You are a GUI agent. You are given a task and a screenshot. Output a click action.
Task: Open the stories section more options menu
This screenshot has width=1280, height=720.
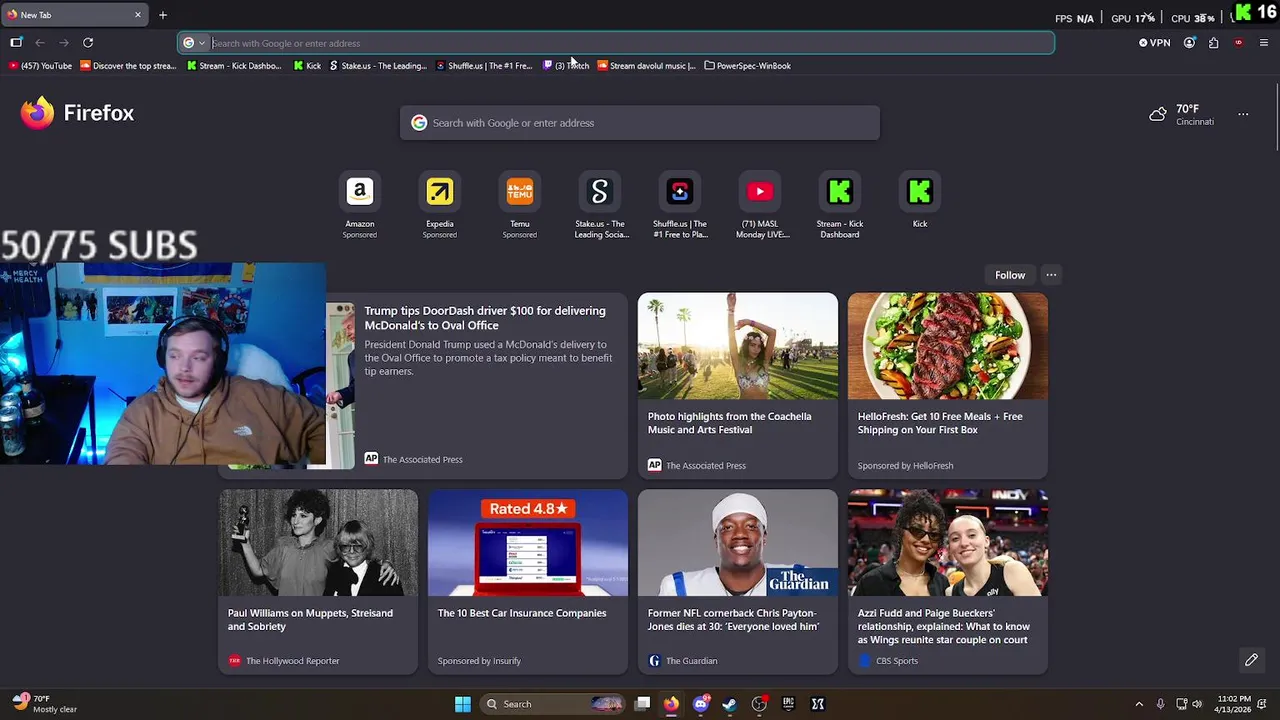coord(1051,275)
